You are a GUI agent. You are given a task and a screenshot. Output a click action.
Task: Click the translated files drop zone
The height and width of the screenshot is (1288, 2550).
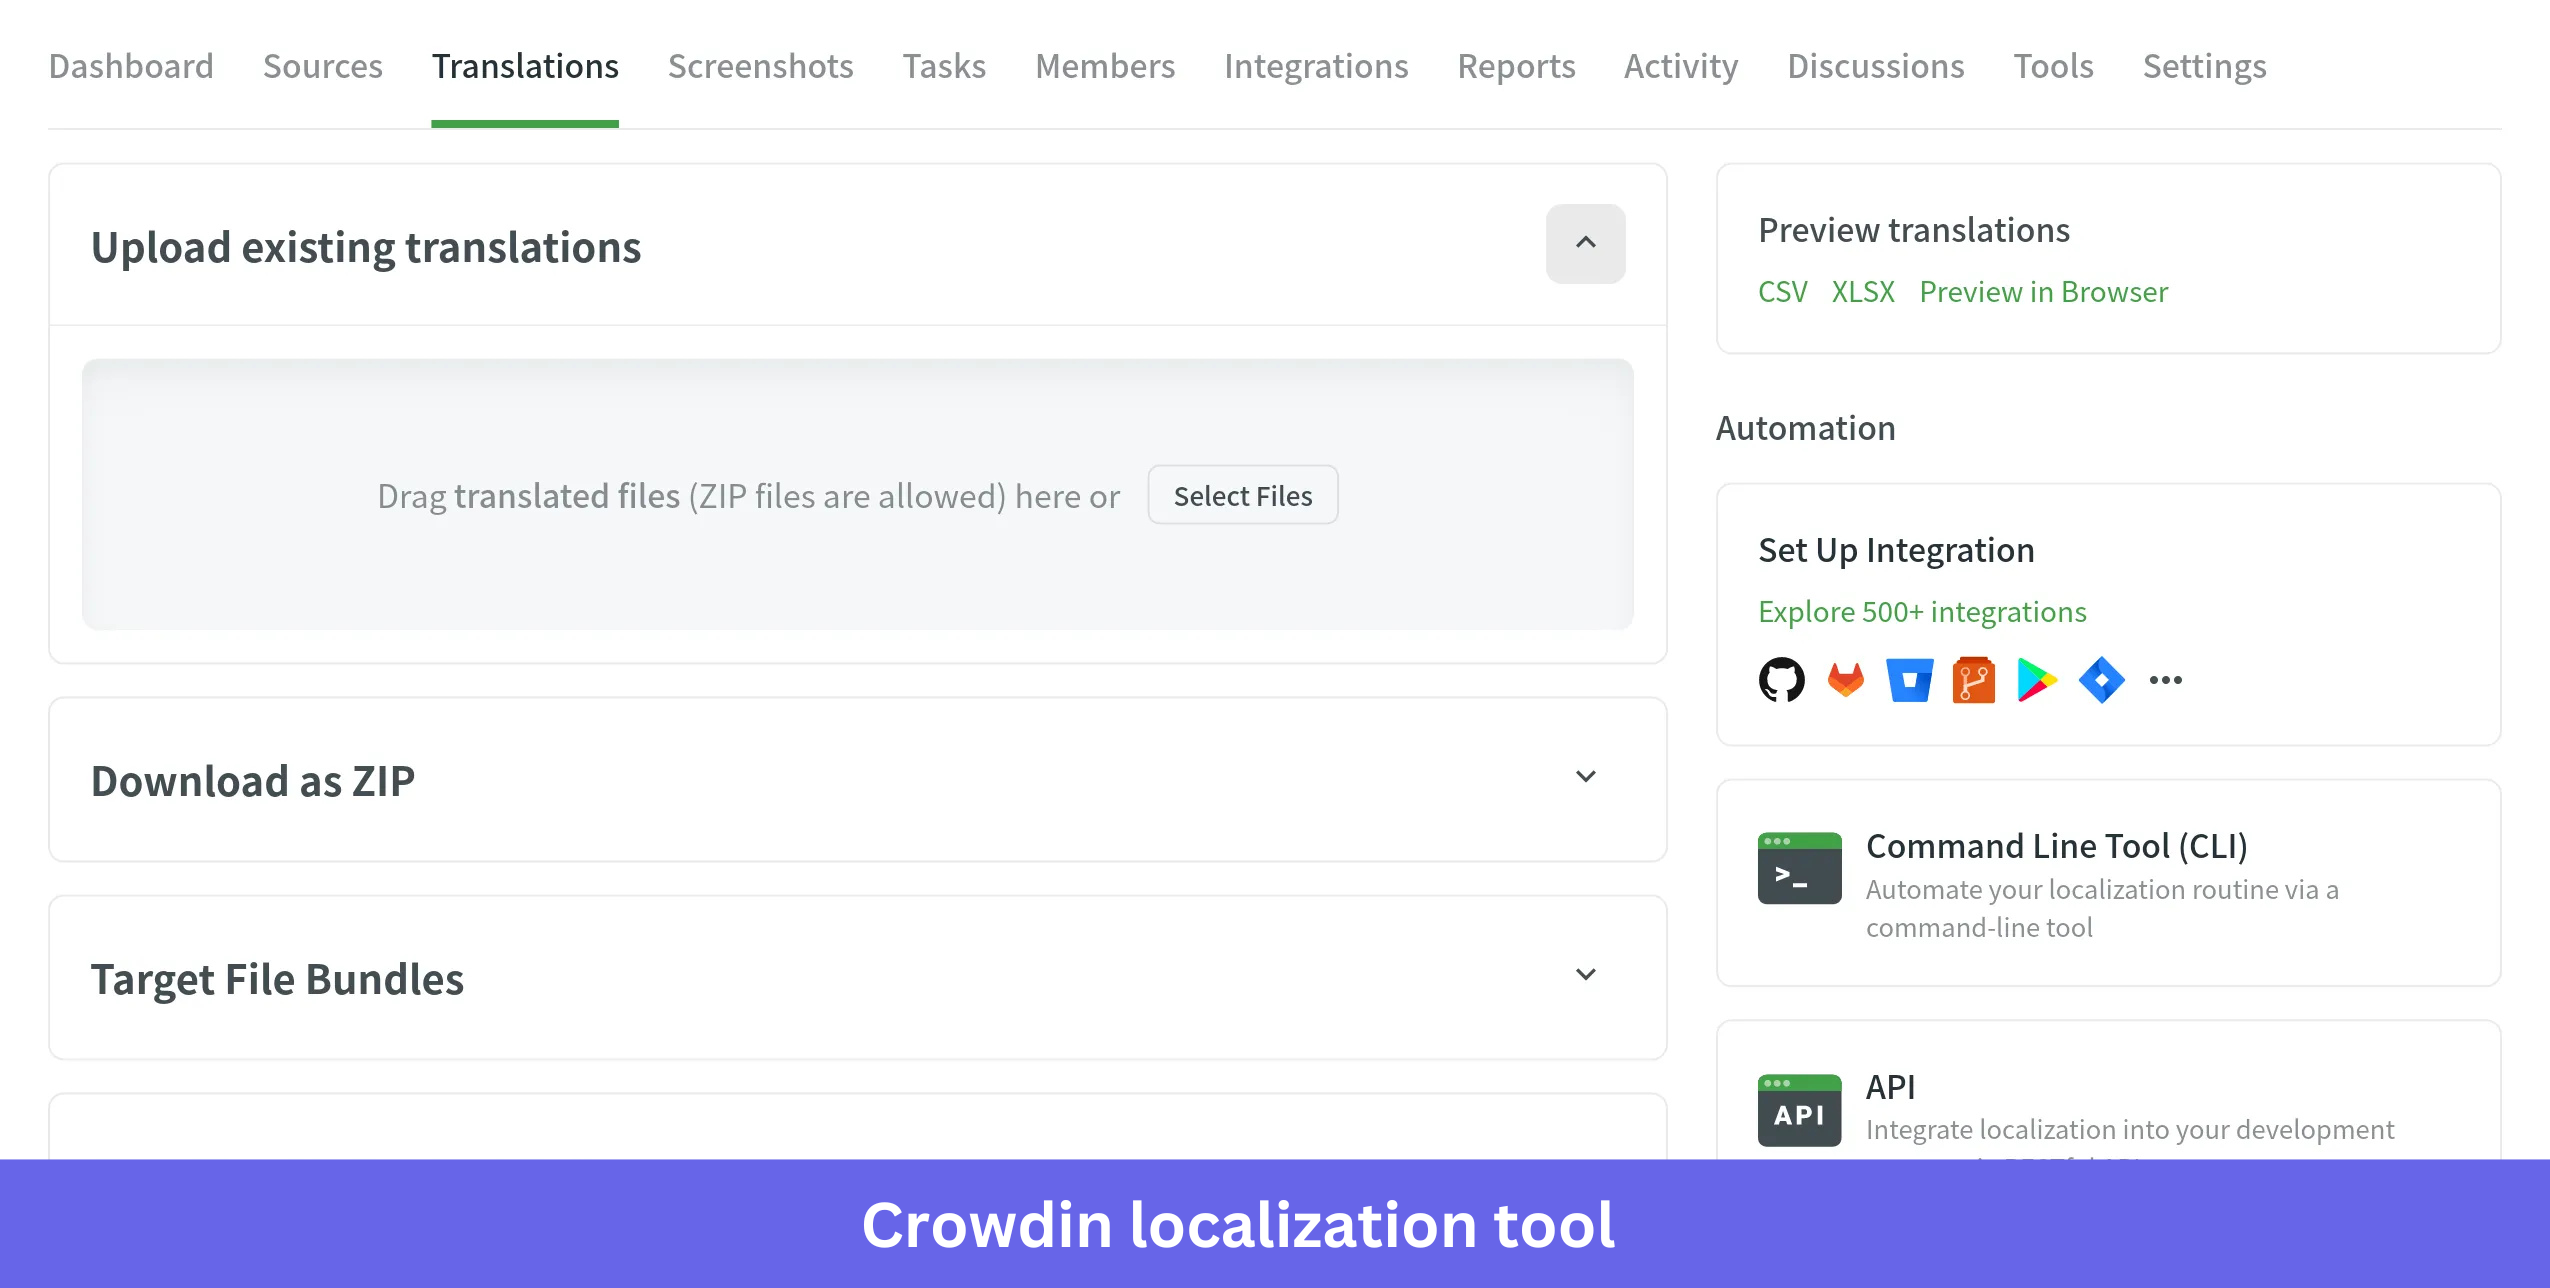858,494
